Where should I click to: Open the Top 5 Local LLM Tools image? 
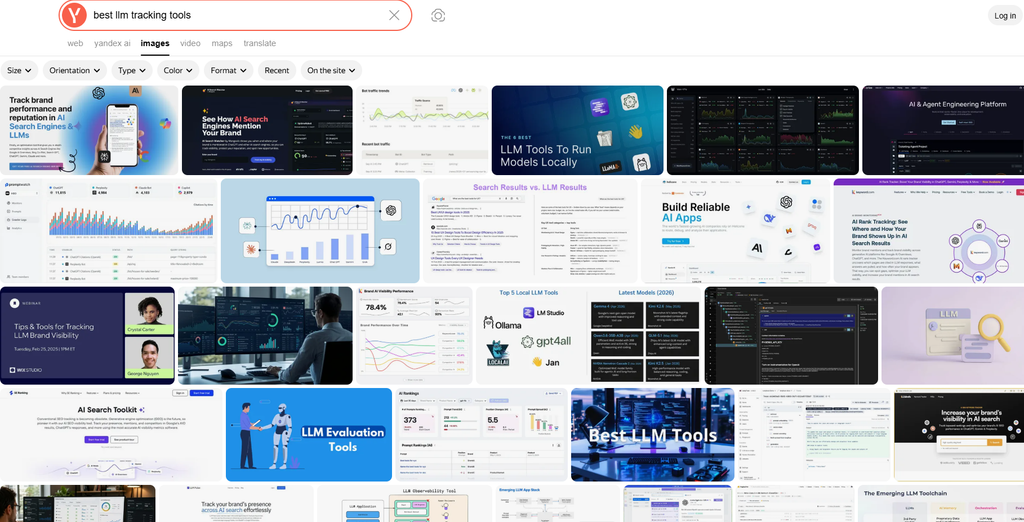tap(588, 335)
